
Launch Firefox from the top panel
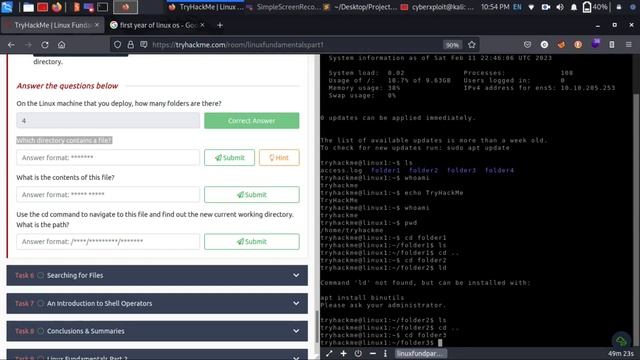tap(57, 7)
